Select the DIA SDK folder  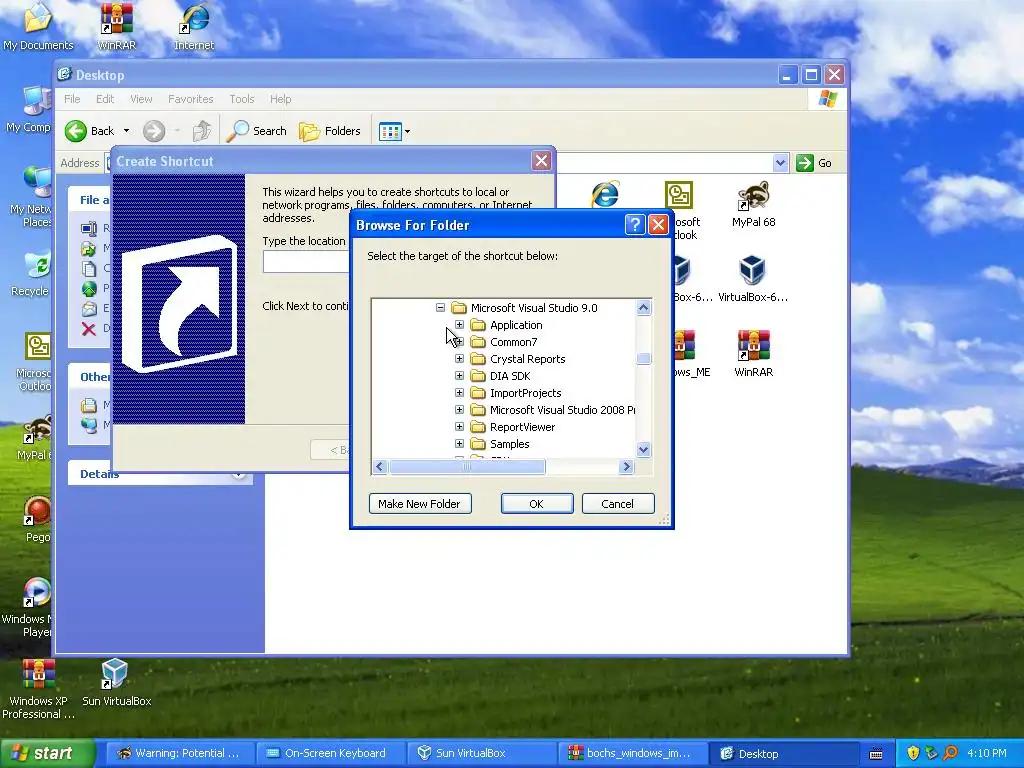tap(510, 376)
